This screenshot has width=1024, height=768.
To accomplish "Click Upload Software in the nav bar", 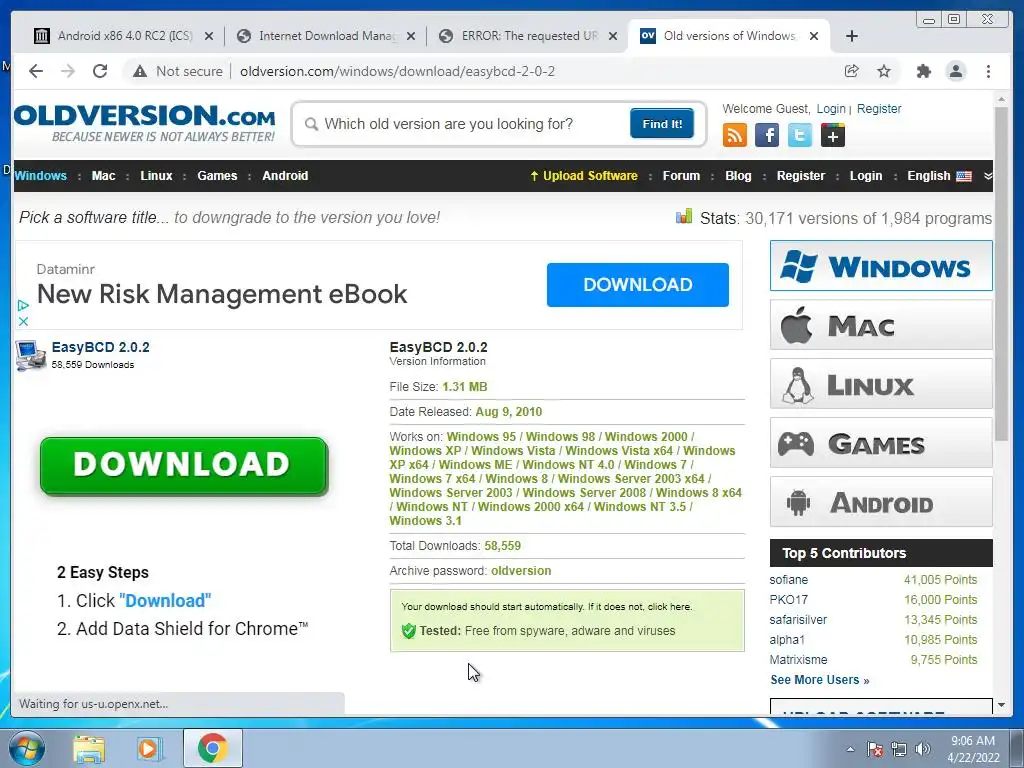I will coord(584,176).
